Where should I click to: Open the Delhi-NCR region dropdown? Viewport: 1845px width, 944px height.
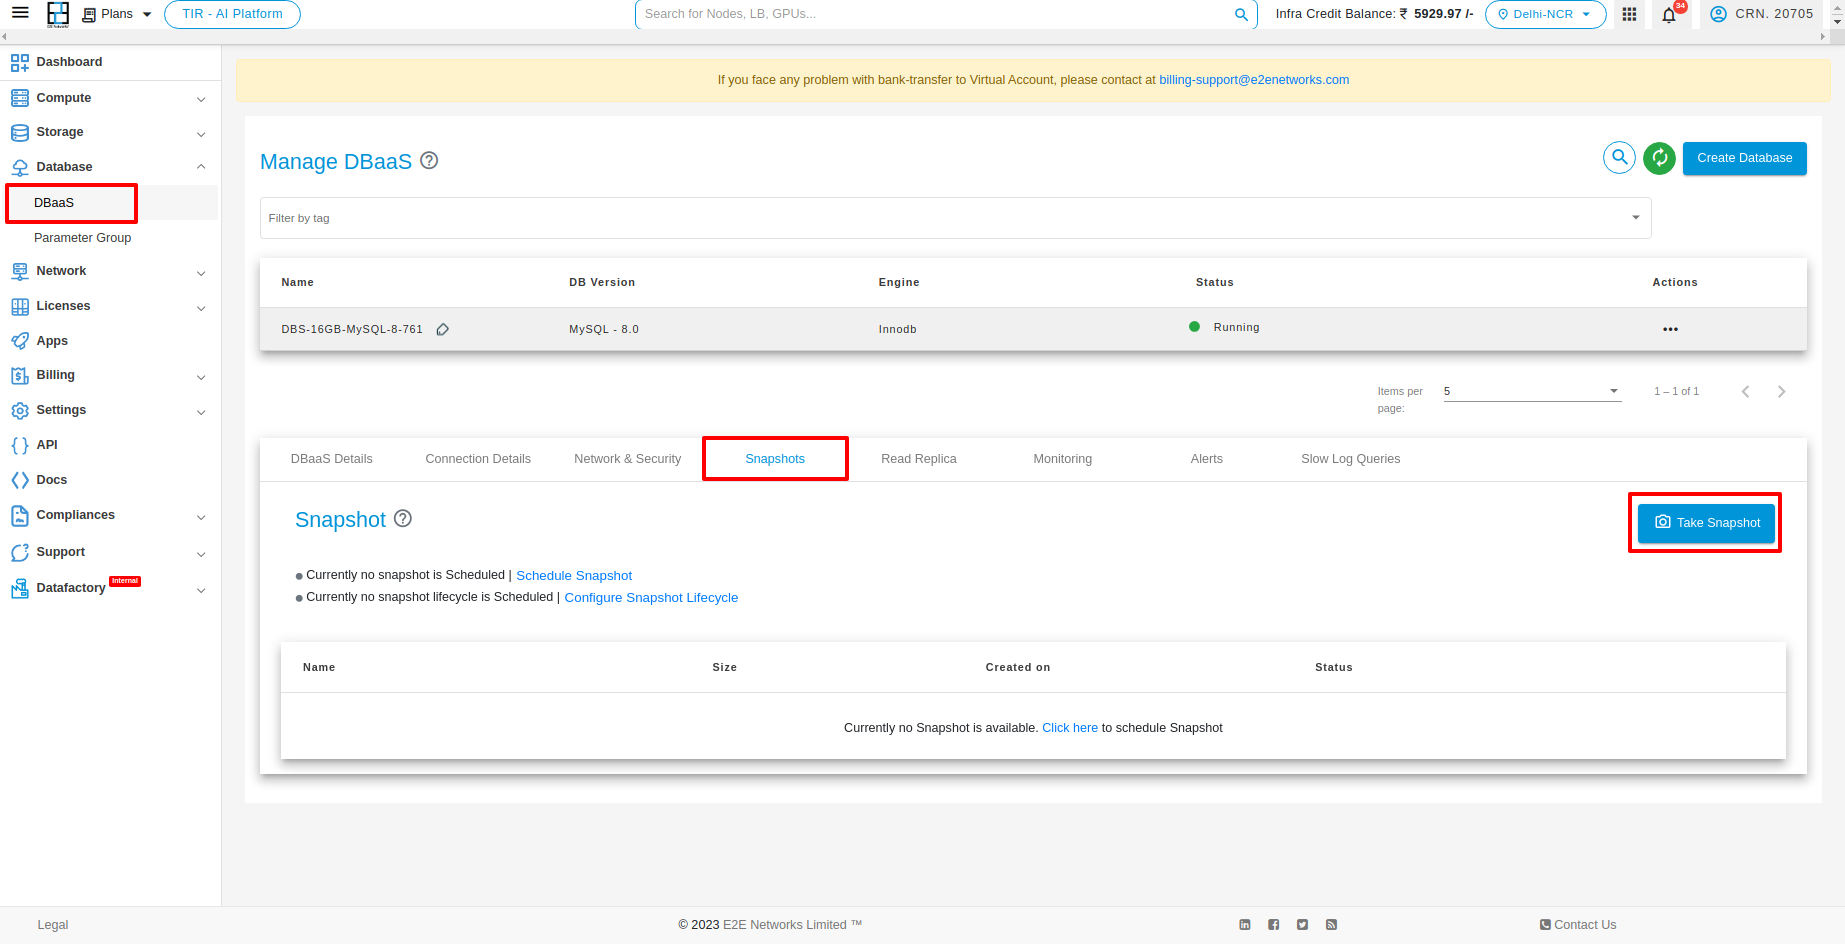click(1545, 14)
